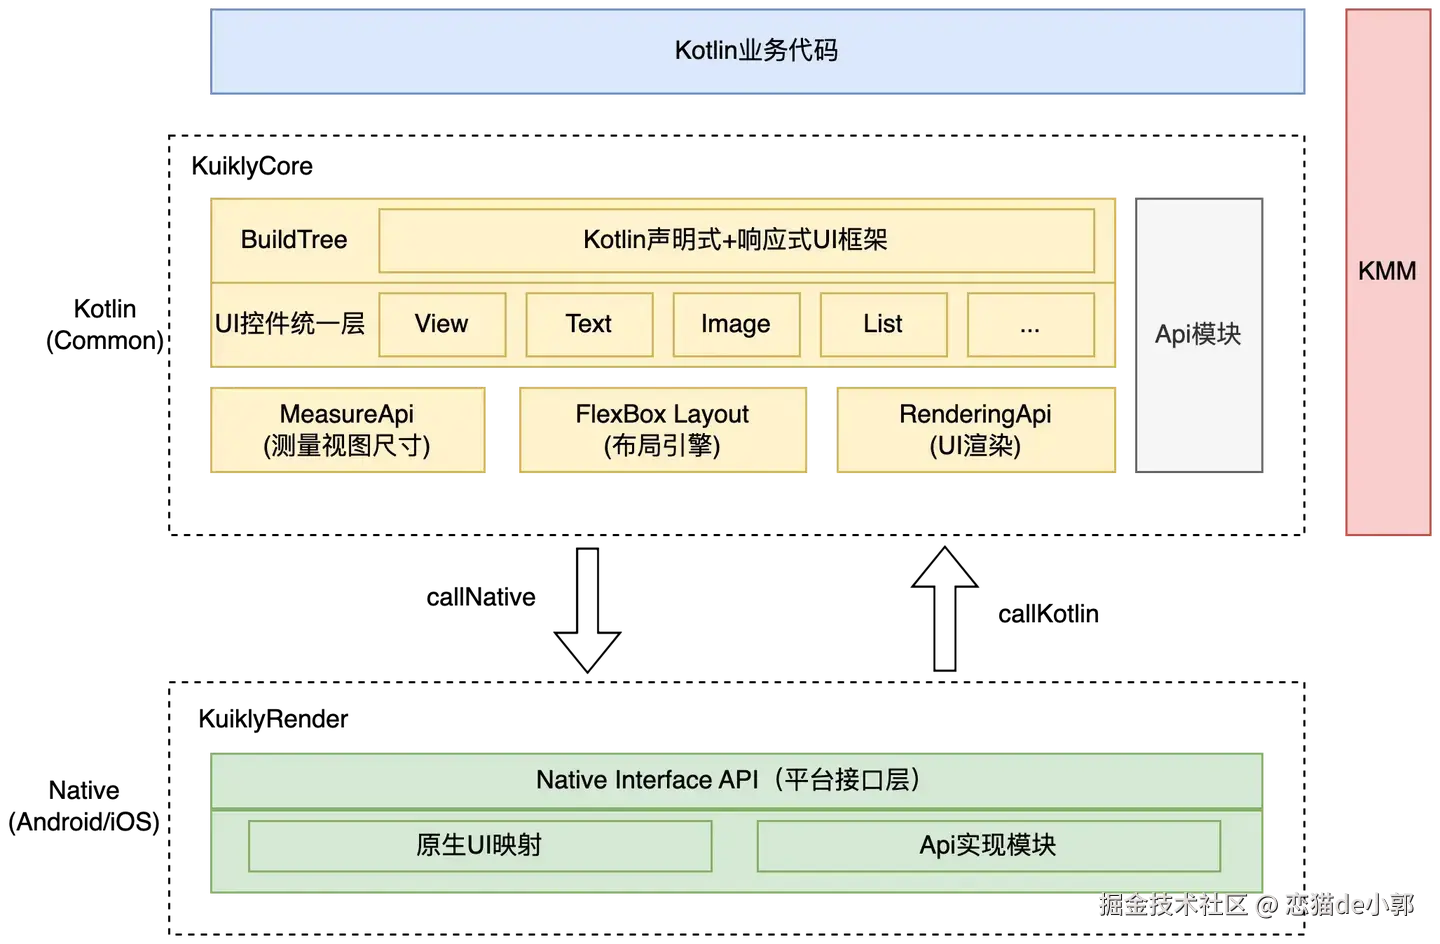
Task: Click the RenderingApi (UI渲染) box
Action: pyautogui.click(x=976, y=430)
